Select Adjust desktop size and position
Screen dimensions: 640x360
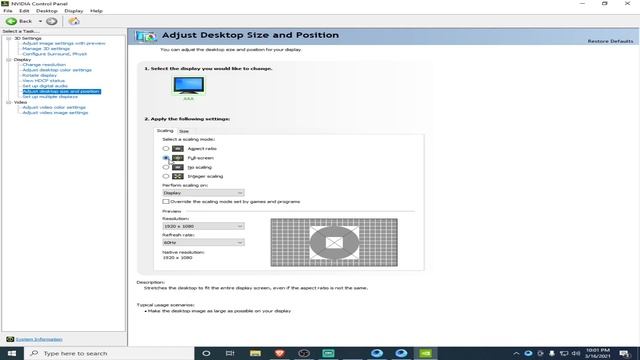[61, 91]
